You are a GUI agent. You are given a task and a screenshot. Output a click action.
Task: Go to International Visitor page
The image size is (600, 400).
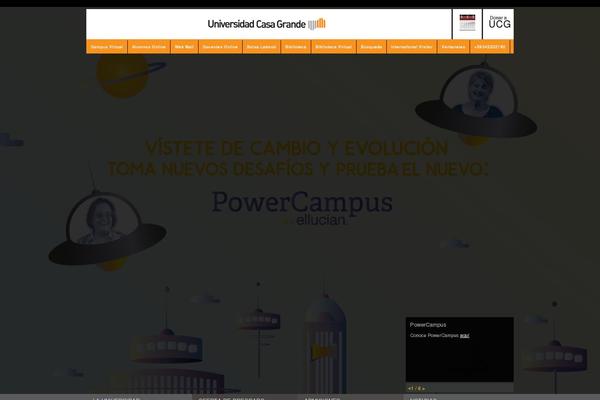[x=412, y=47]
